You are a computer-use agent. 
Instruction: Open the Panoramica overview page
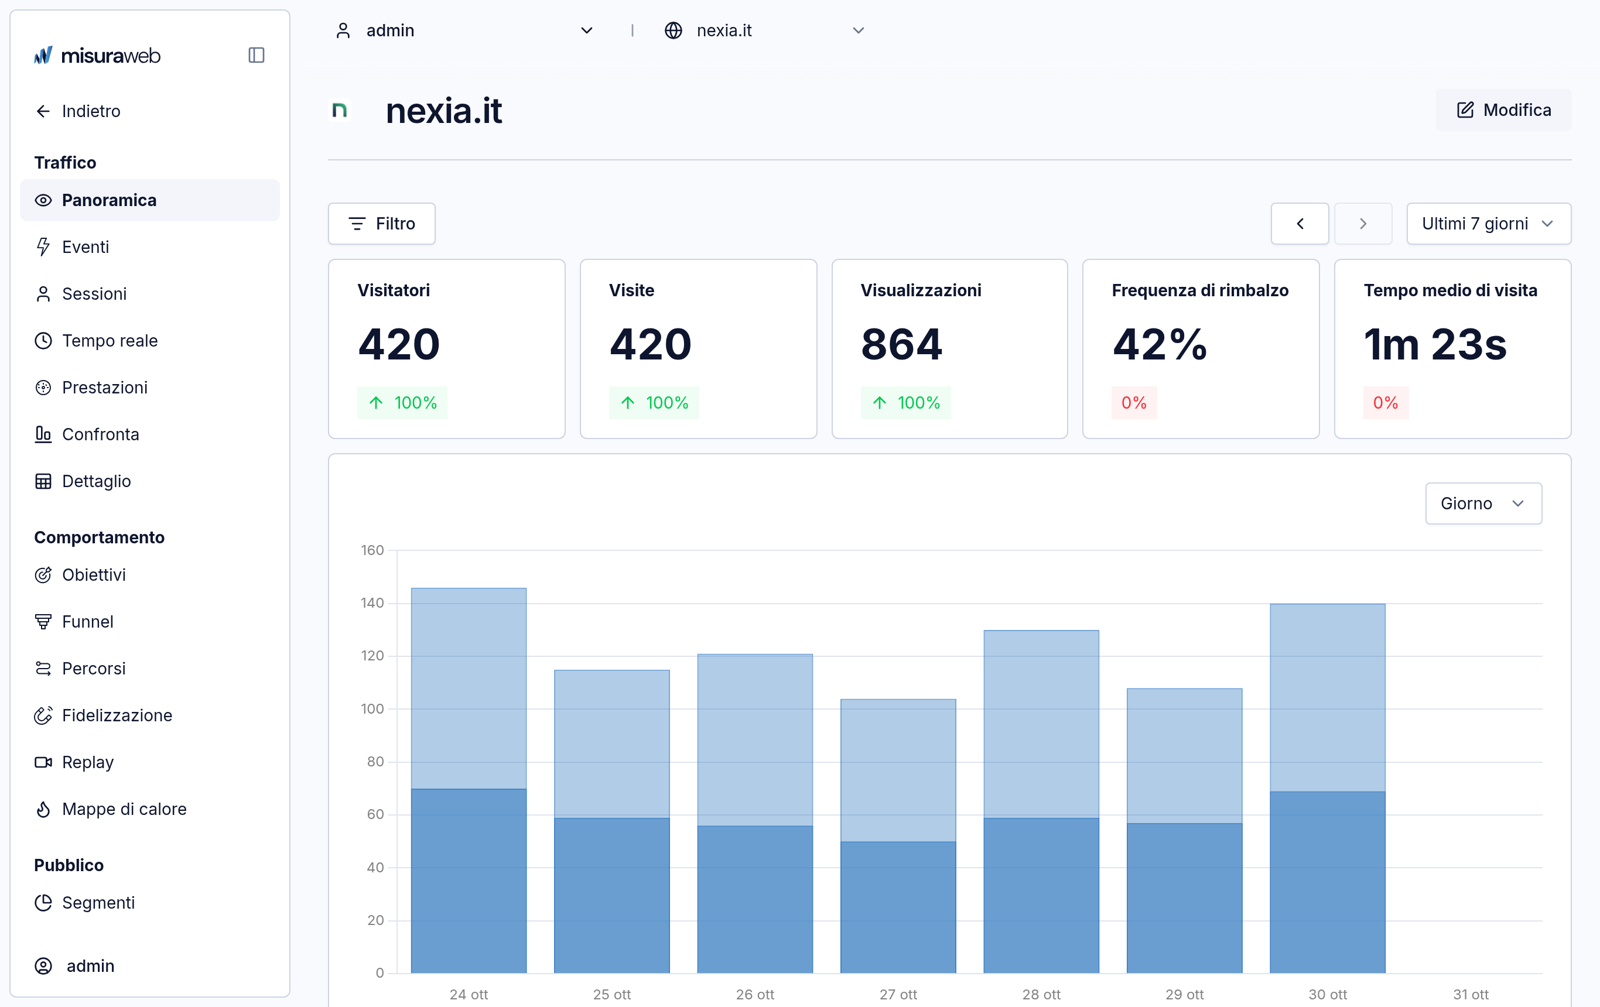[150, 200]
